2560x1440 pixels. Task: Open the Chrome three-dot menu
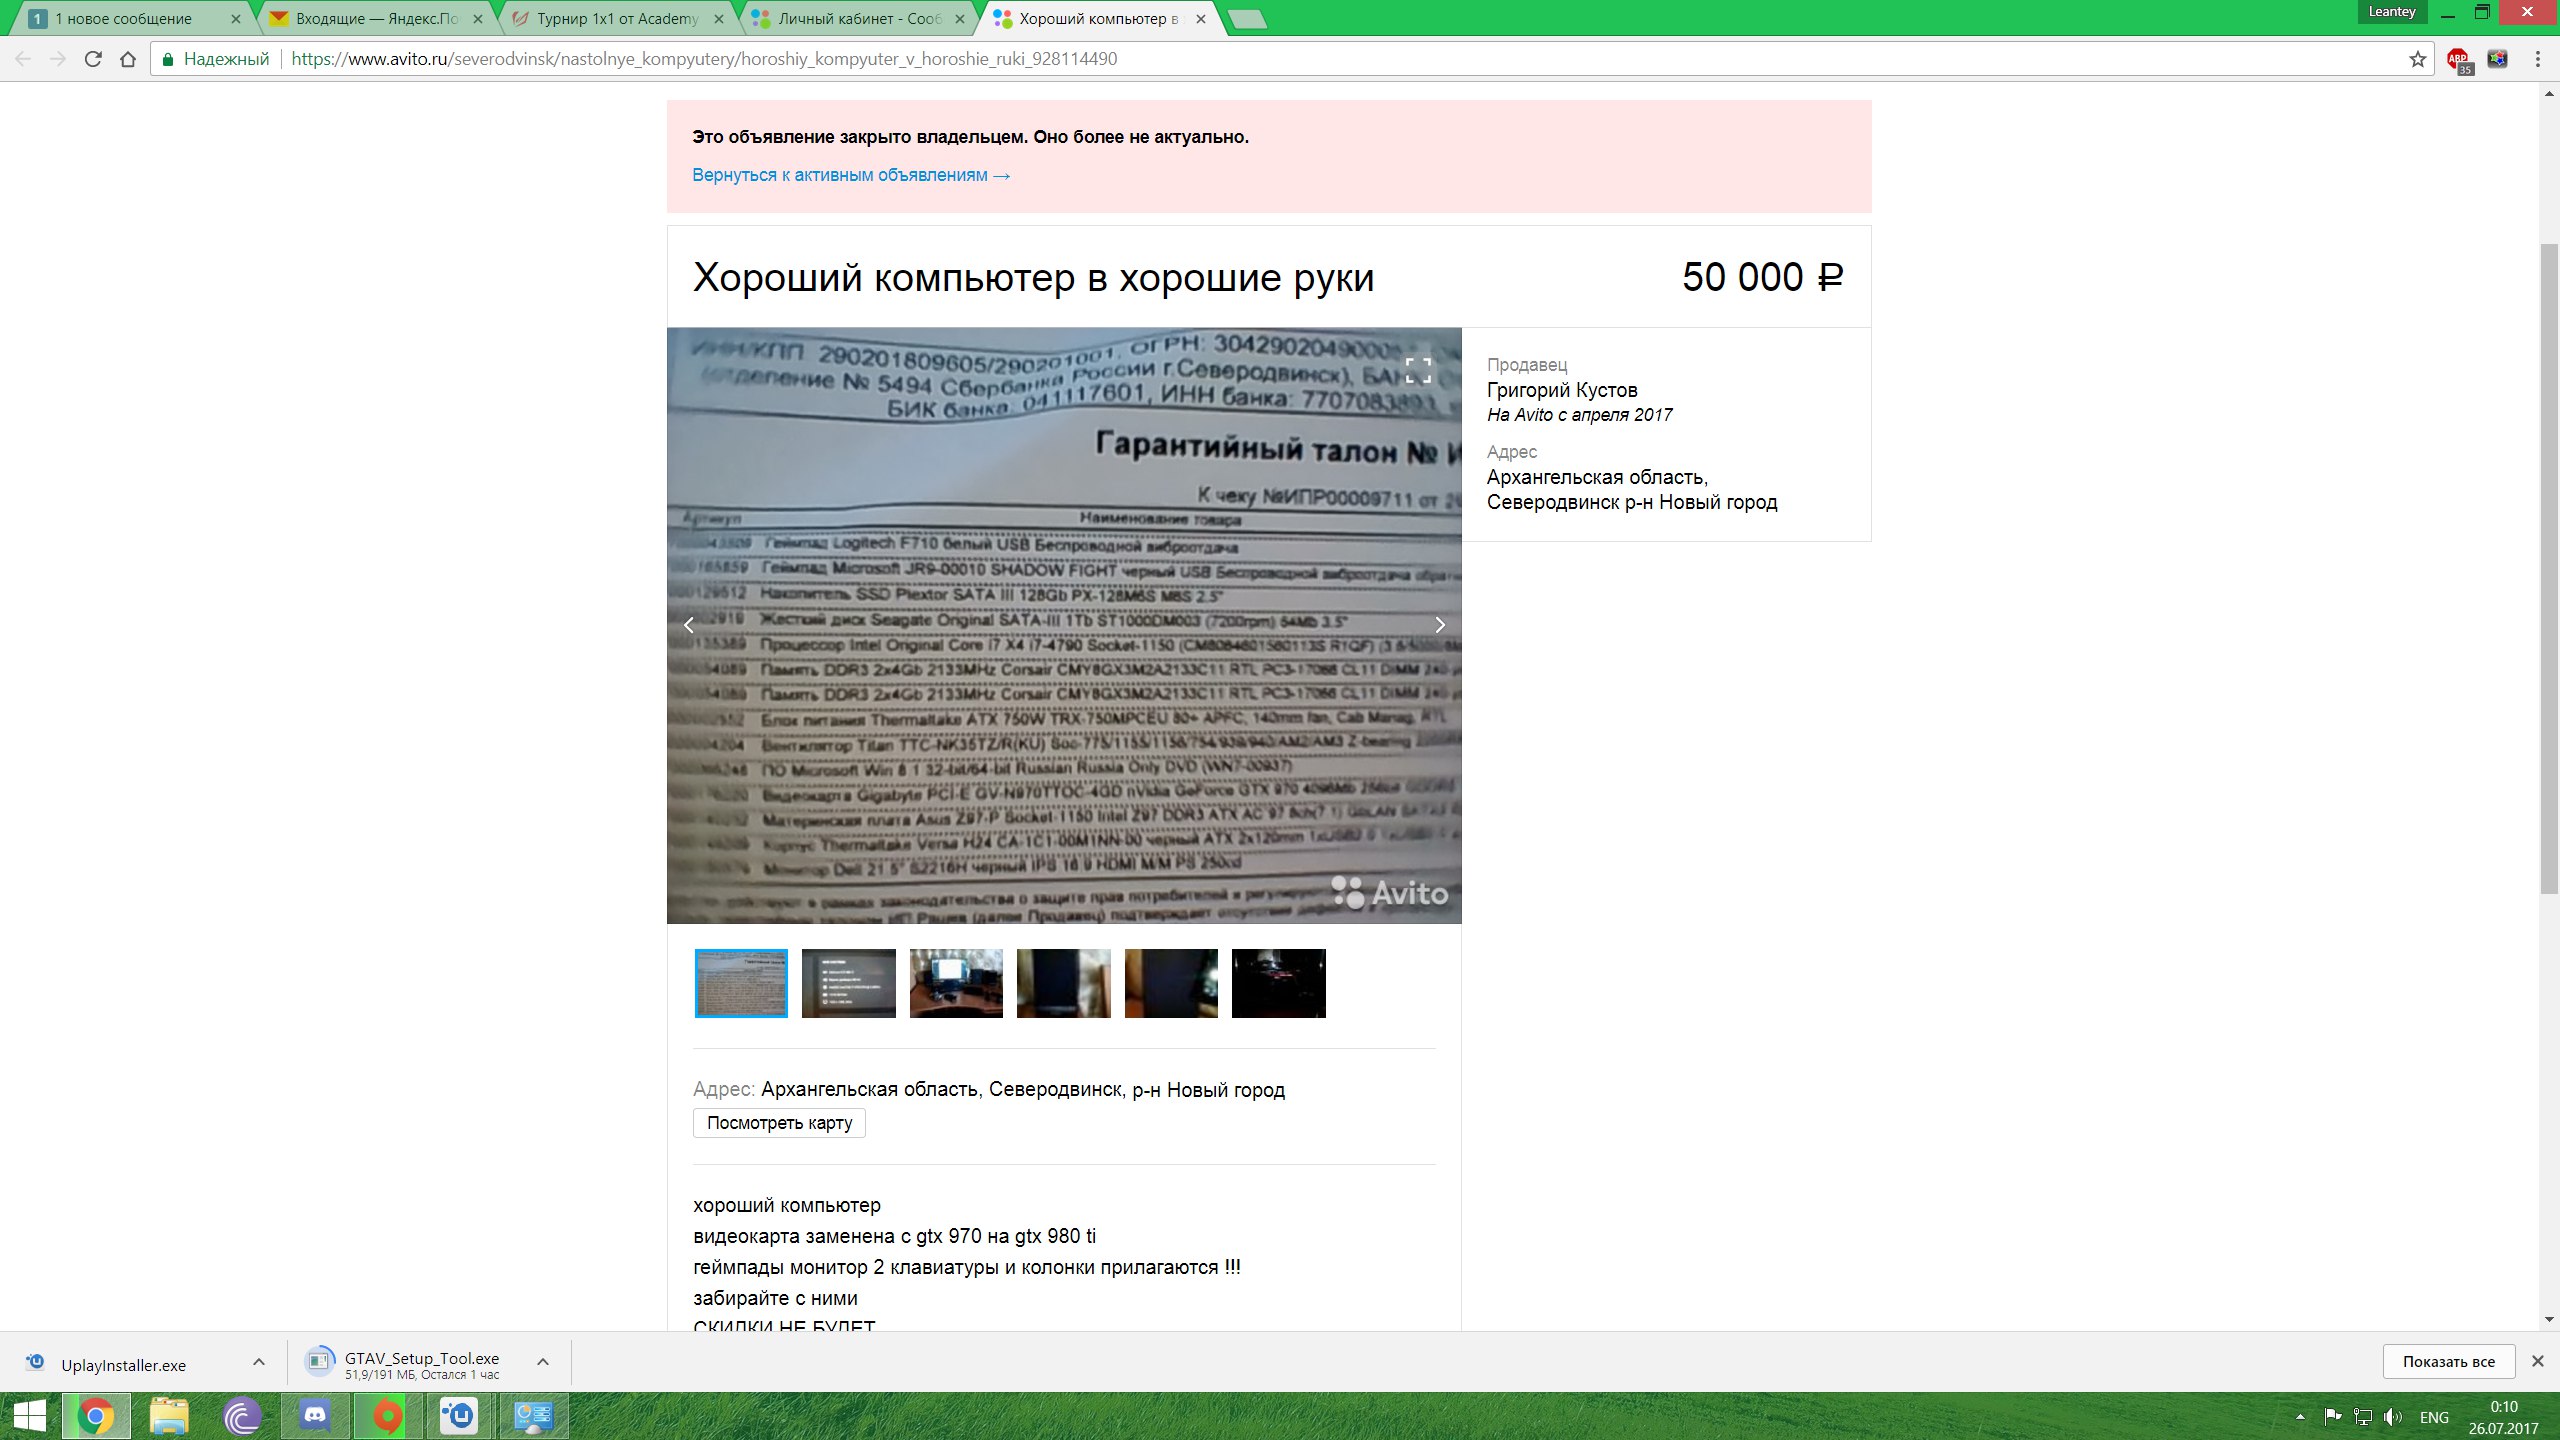(x=2538, y=59)
